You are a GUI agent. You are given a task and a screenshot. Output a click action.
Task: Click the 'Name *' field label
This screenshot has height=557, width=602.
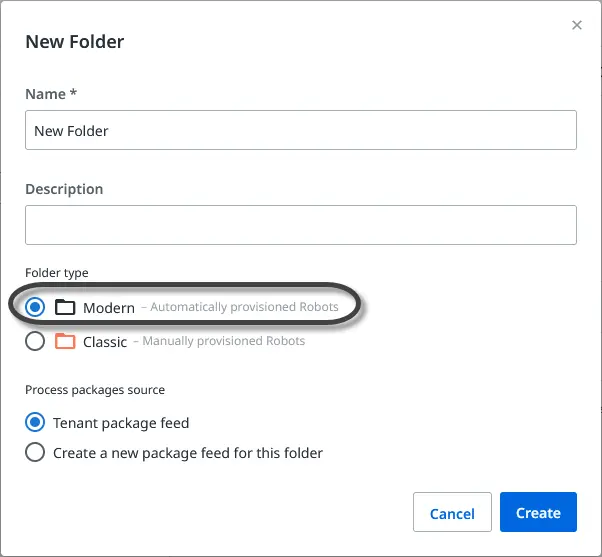[x=51, y=94]
